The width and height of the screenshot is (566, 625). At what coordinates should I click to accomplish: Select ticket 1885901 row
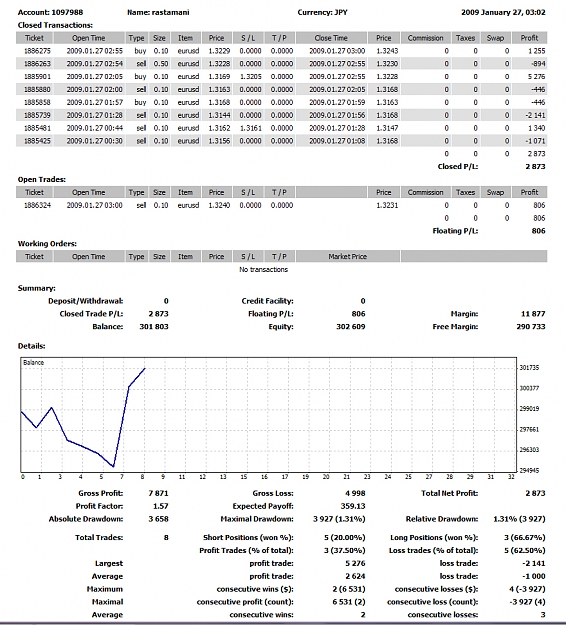click(281, 77)
